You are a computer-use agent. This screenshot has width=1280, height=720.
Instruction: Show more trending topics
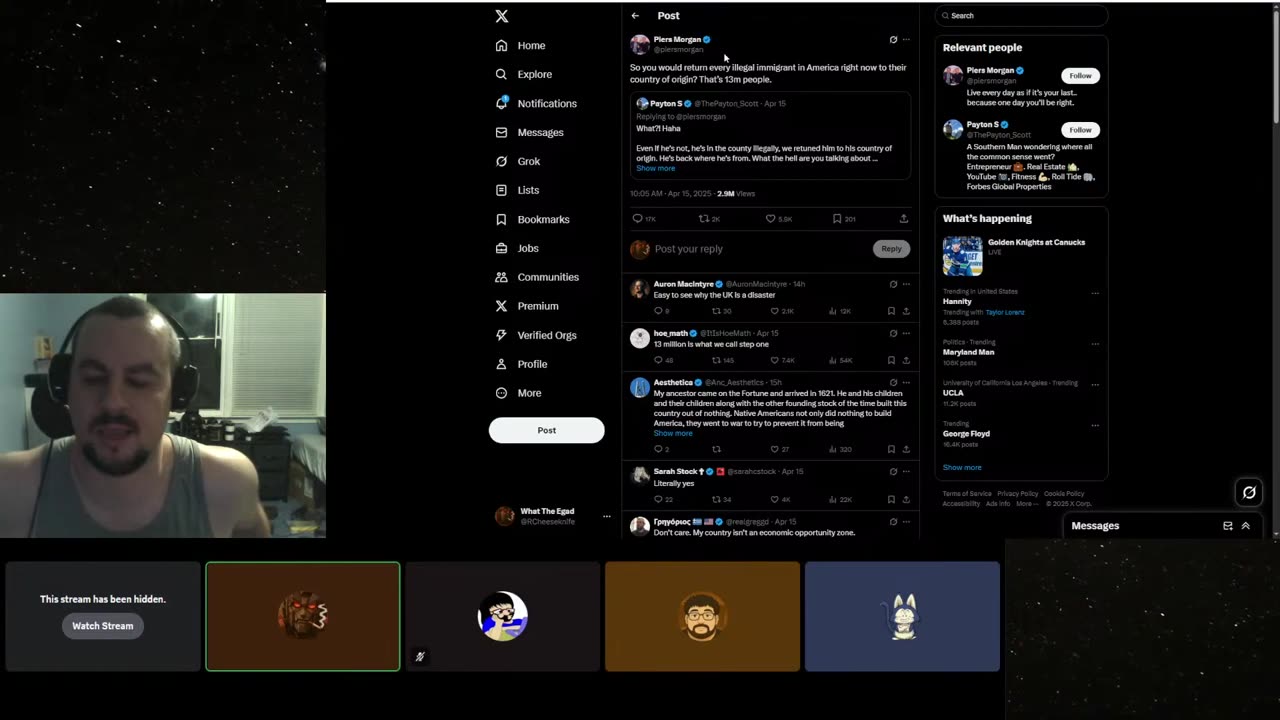click(x=962, y=467)
